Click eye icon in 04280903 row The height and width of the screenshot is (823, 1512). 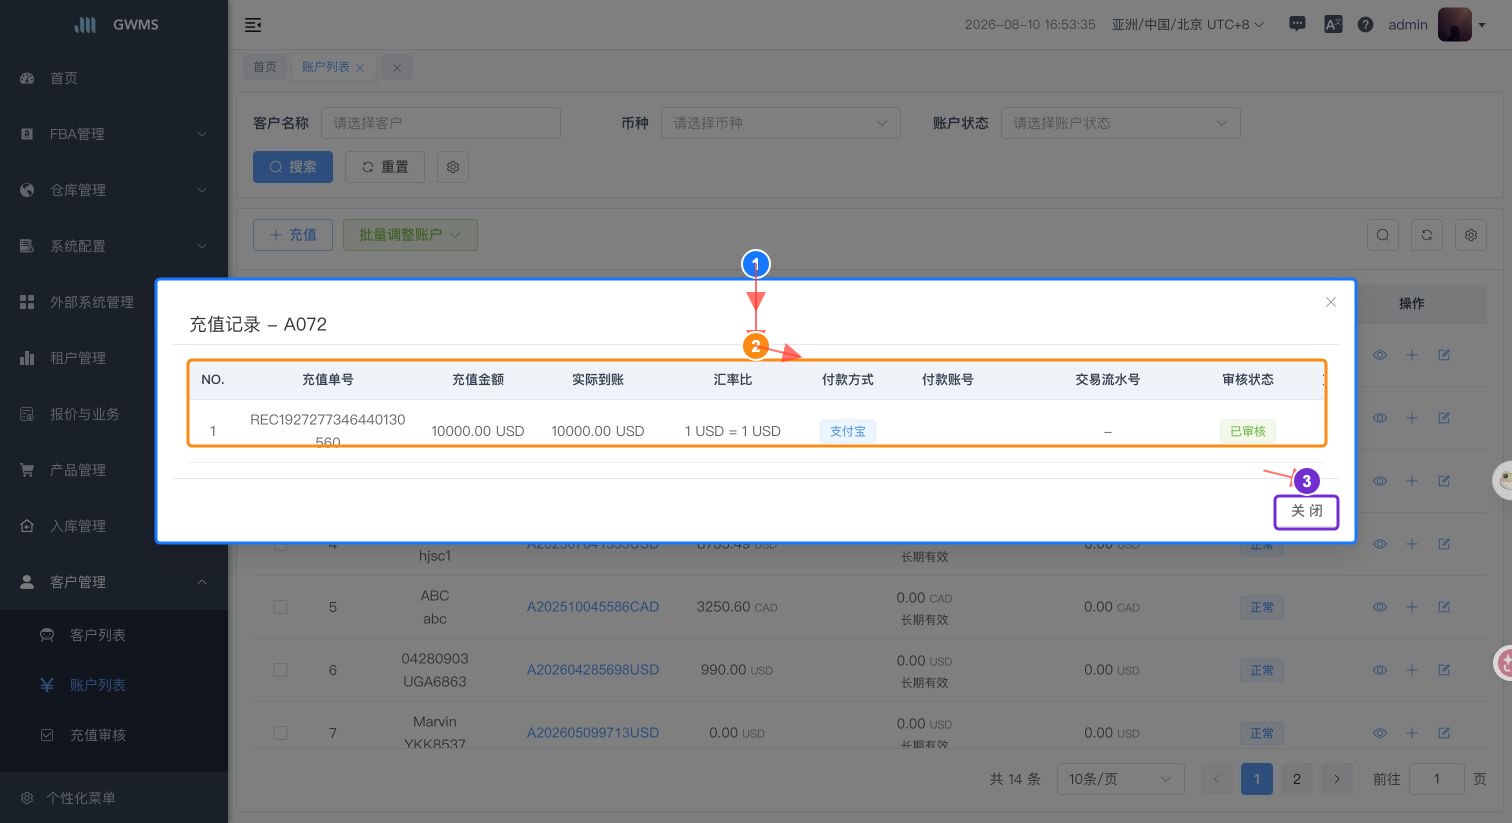point(1380,670)
